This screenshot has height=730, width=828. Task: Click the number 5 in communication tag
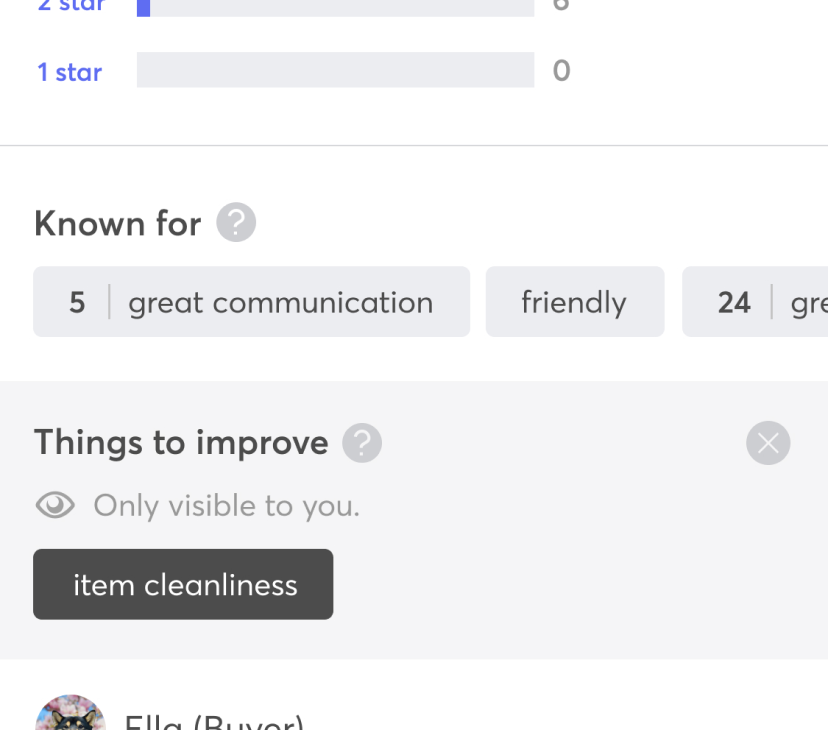[77, 302]
